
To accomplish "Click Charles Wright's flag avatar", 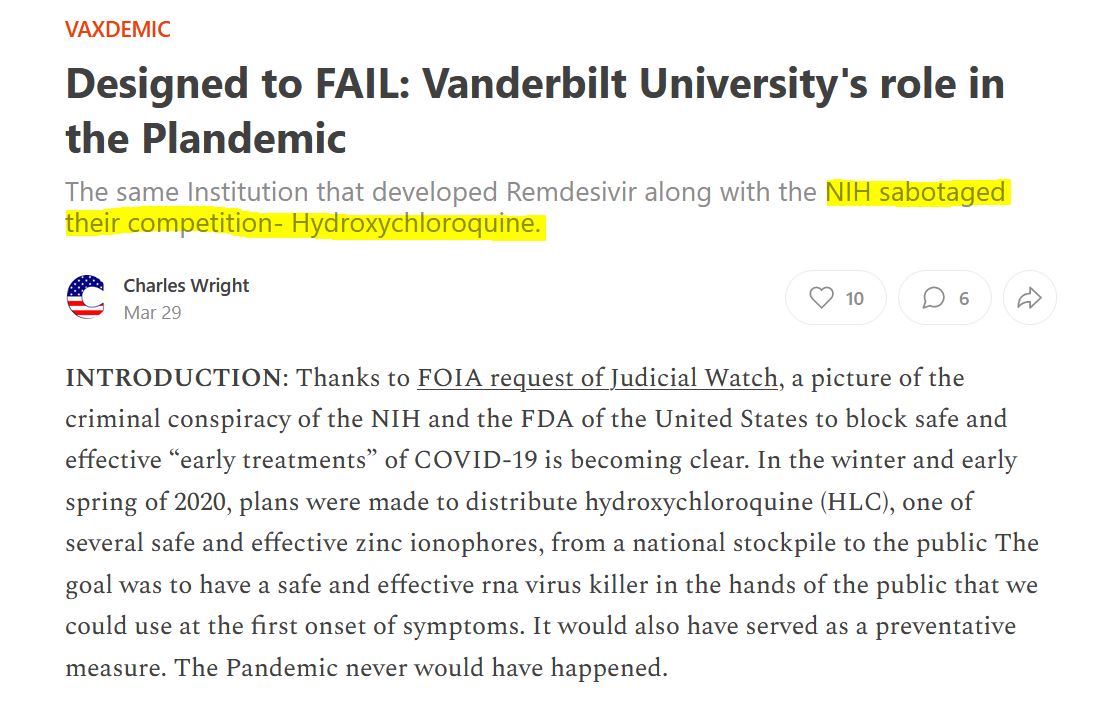I will click(x=86, y=297).
